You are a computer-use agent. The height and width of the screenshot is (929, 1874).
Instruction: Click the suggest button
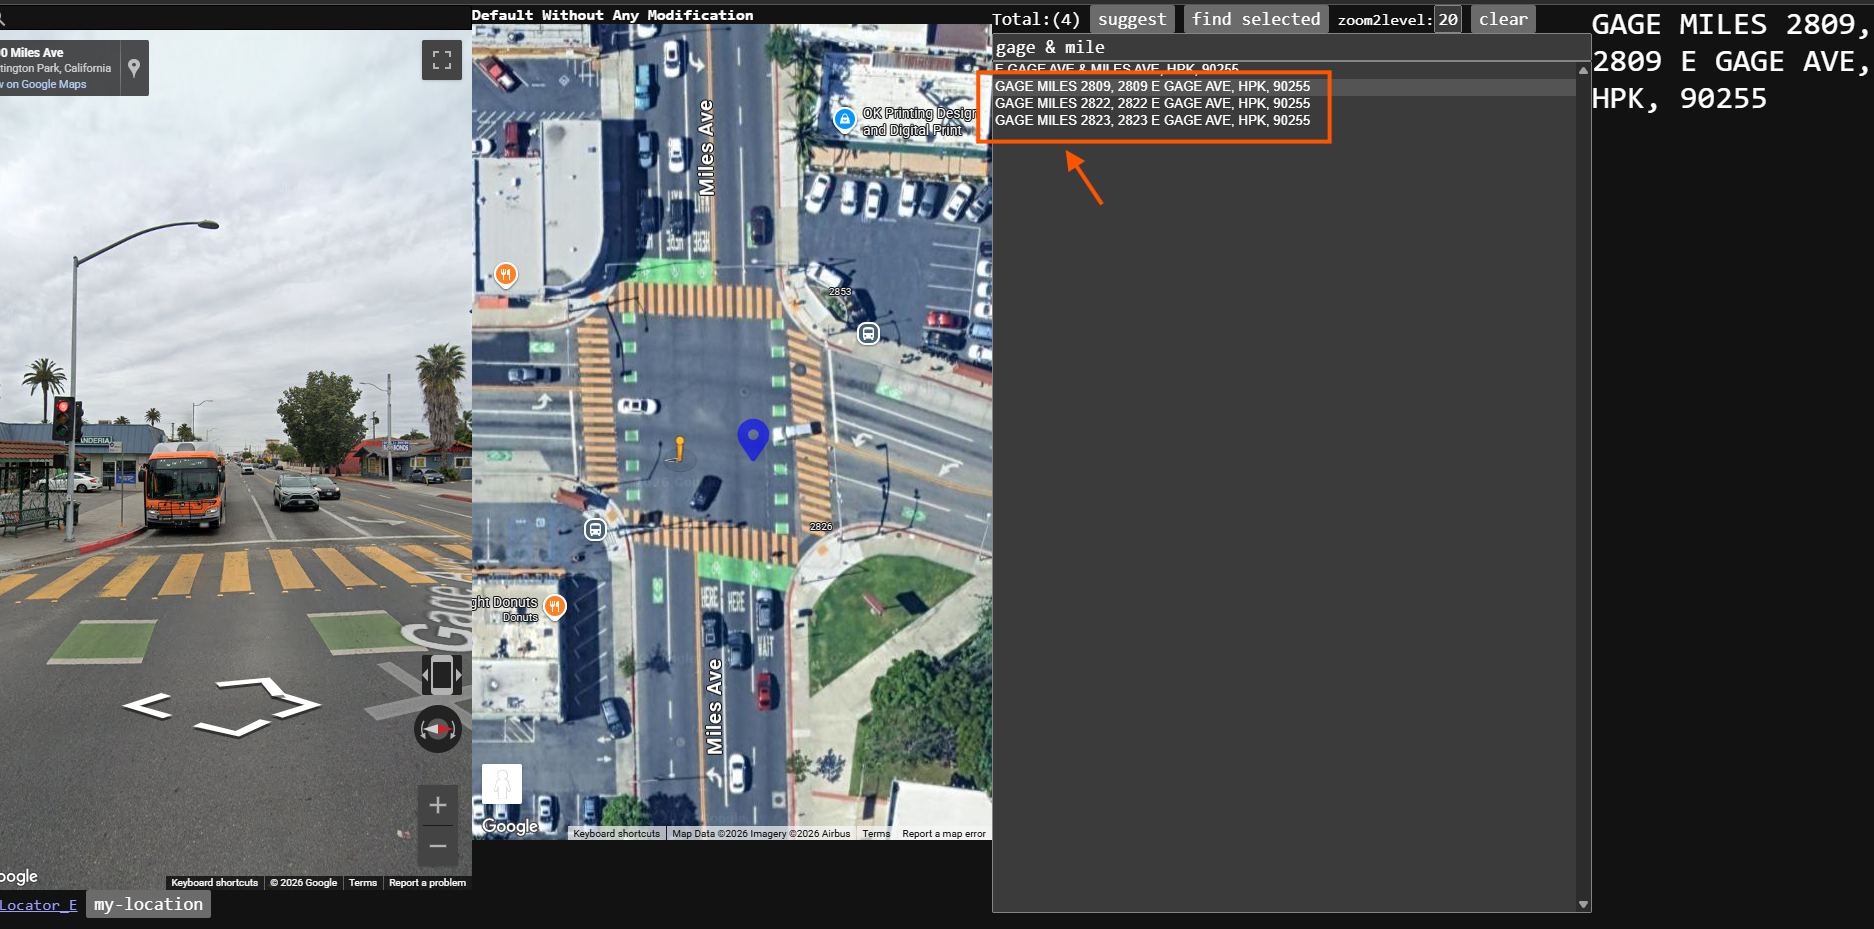point(1132,19)
